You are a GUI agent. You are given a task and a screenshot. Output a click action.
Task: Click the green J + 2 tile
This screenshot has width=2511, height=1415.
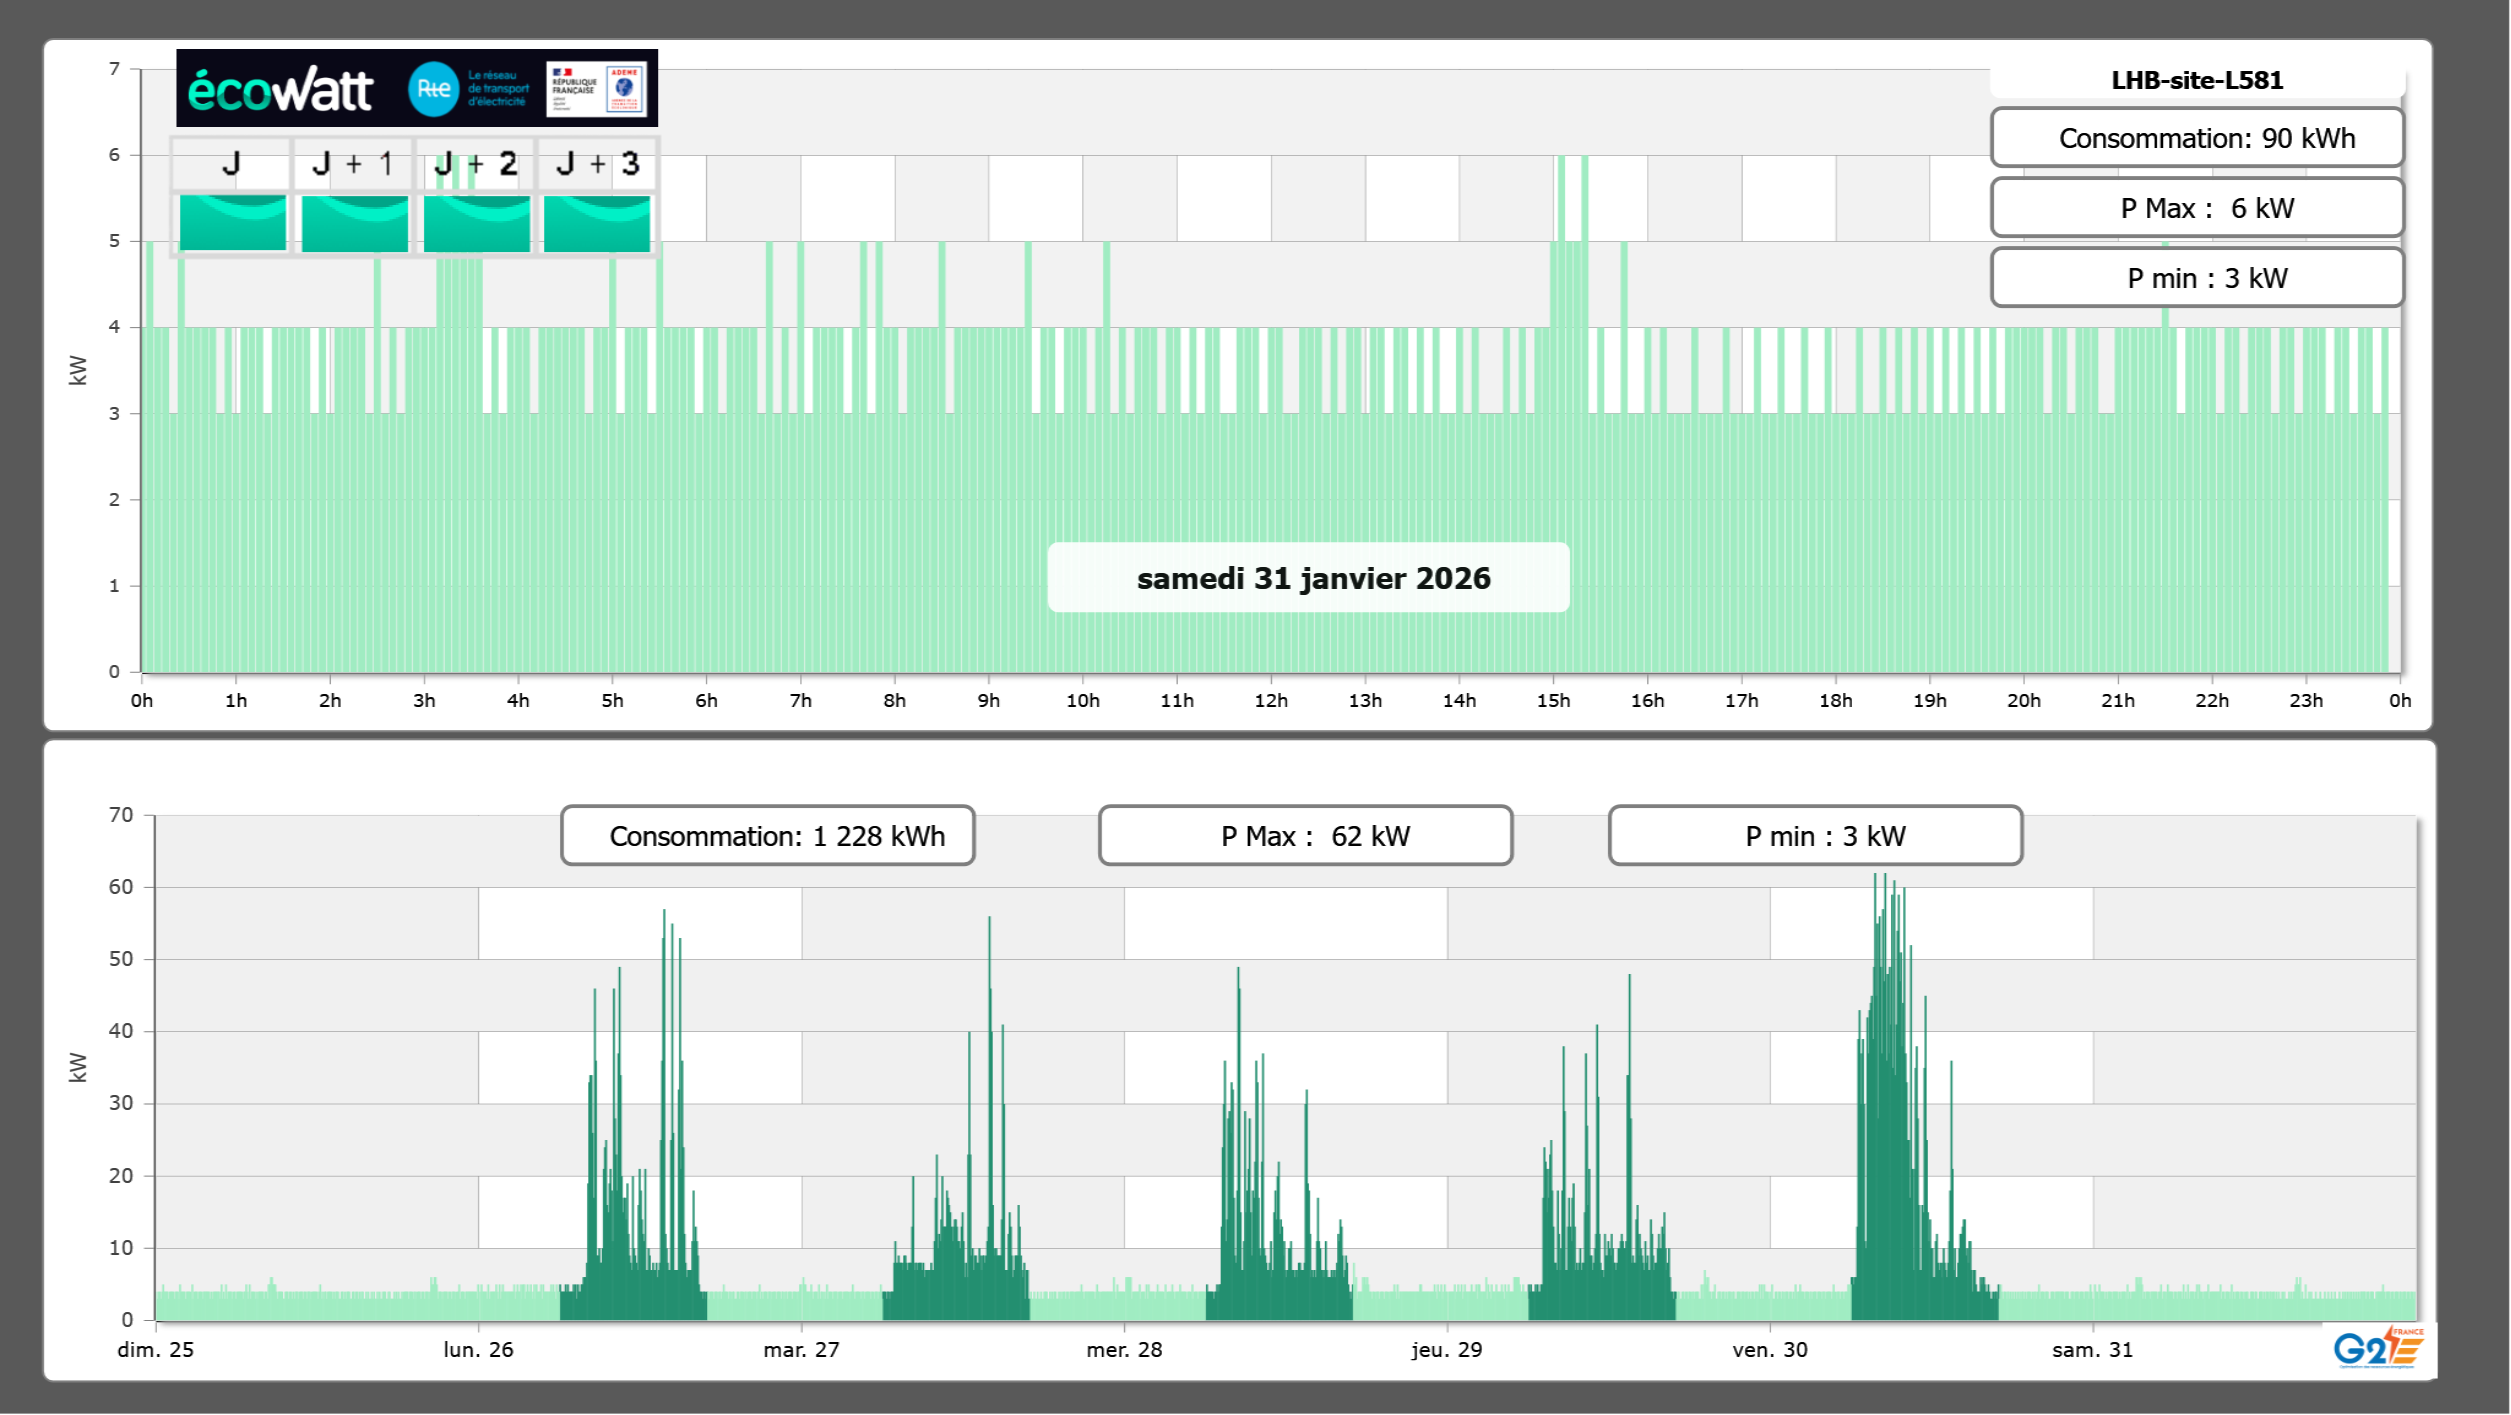476,223
